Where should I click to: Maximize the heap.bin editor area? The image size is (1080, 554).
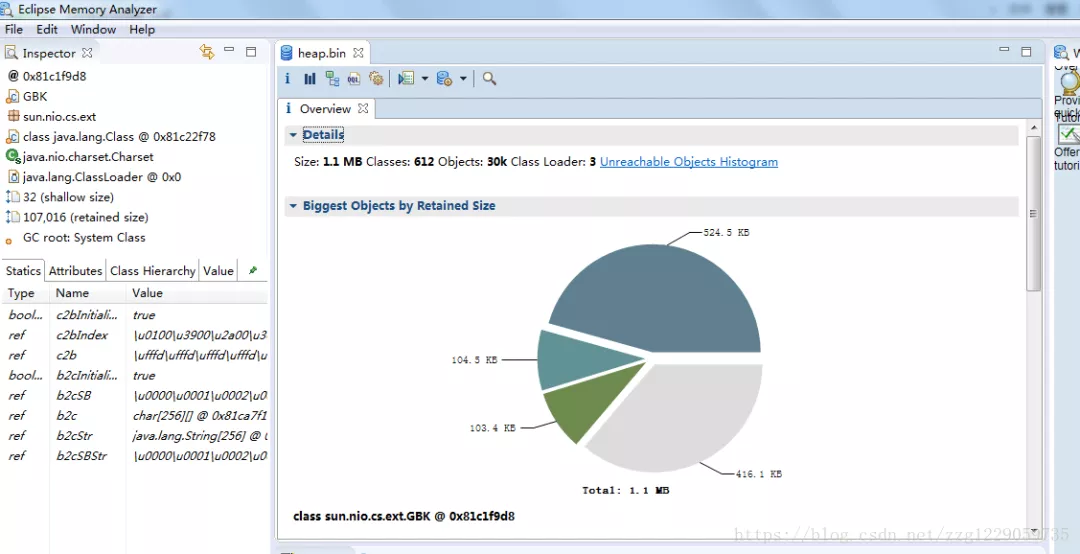(1026, 52)
